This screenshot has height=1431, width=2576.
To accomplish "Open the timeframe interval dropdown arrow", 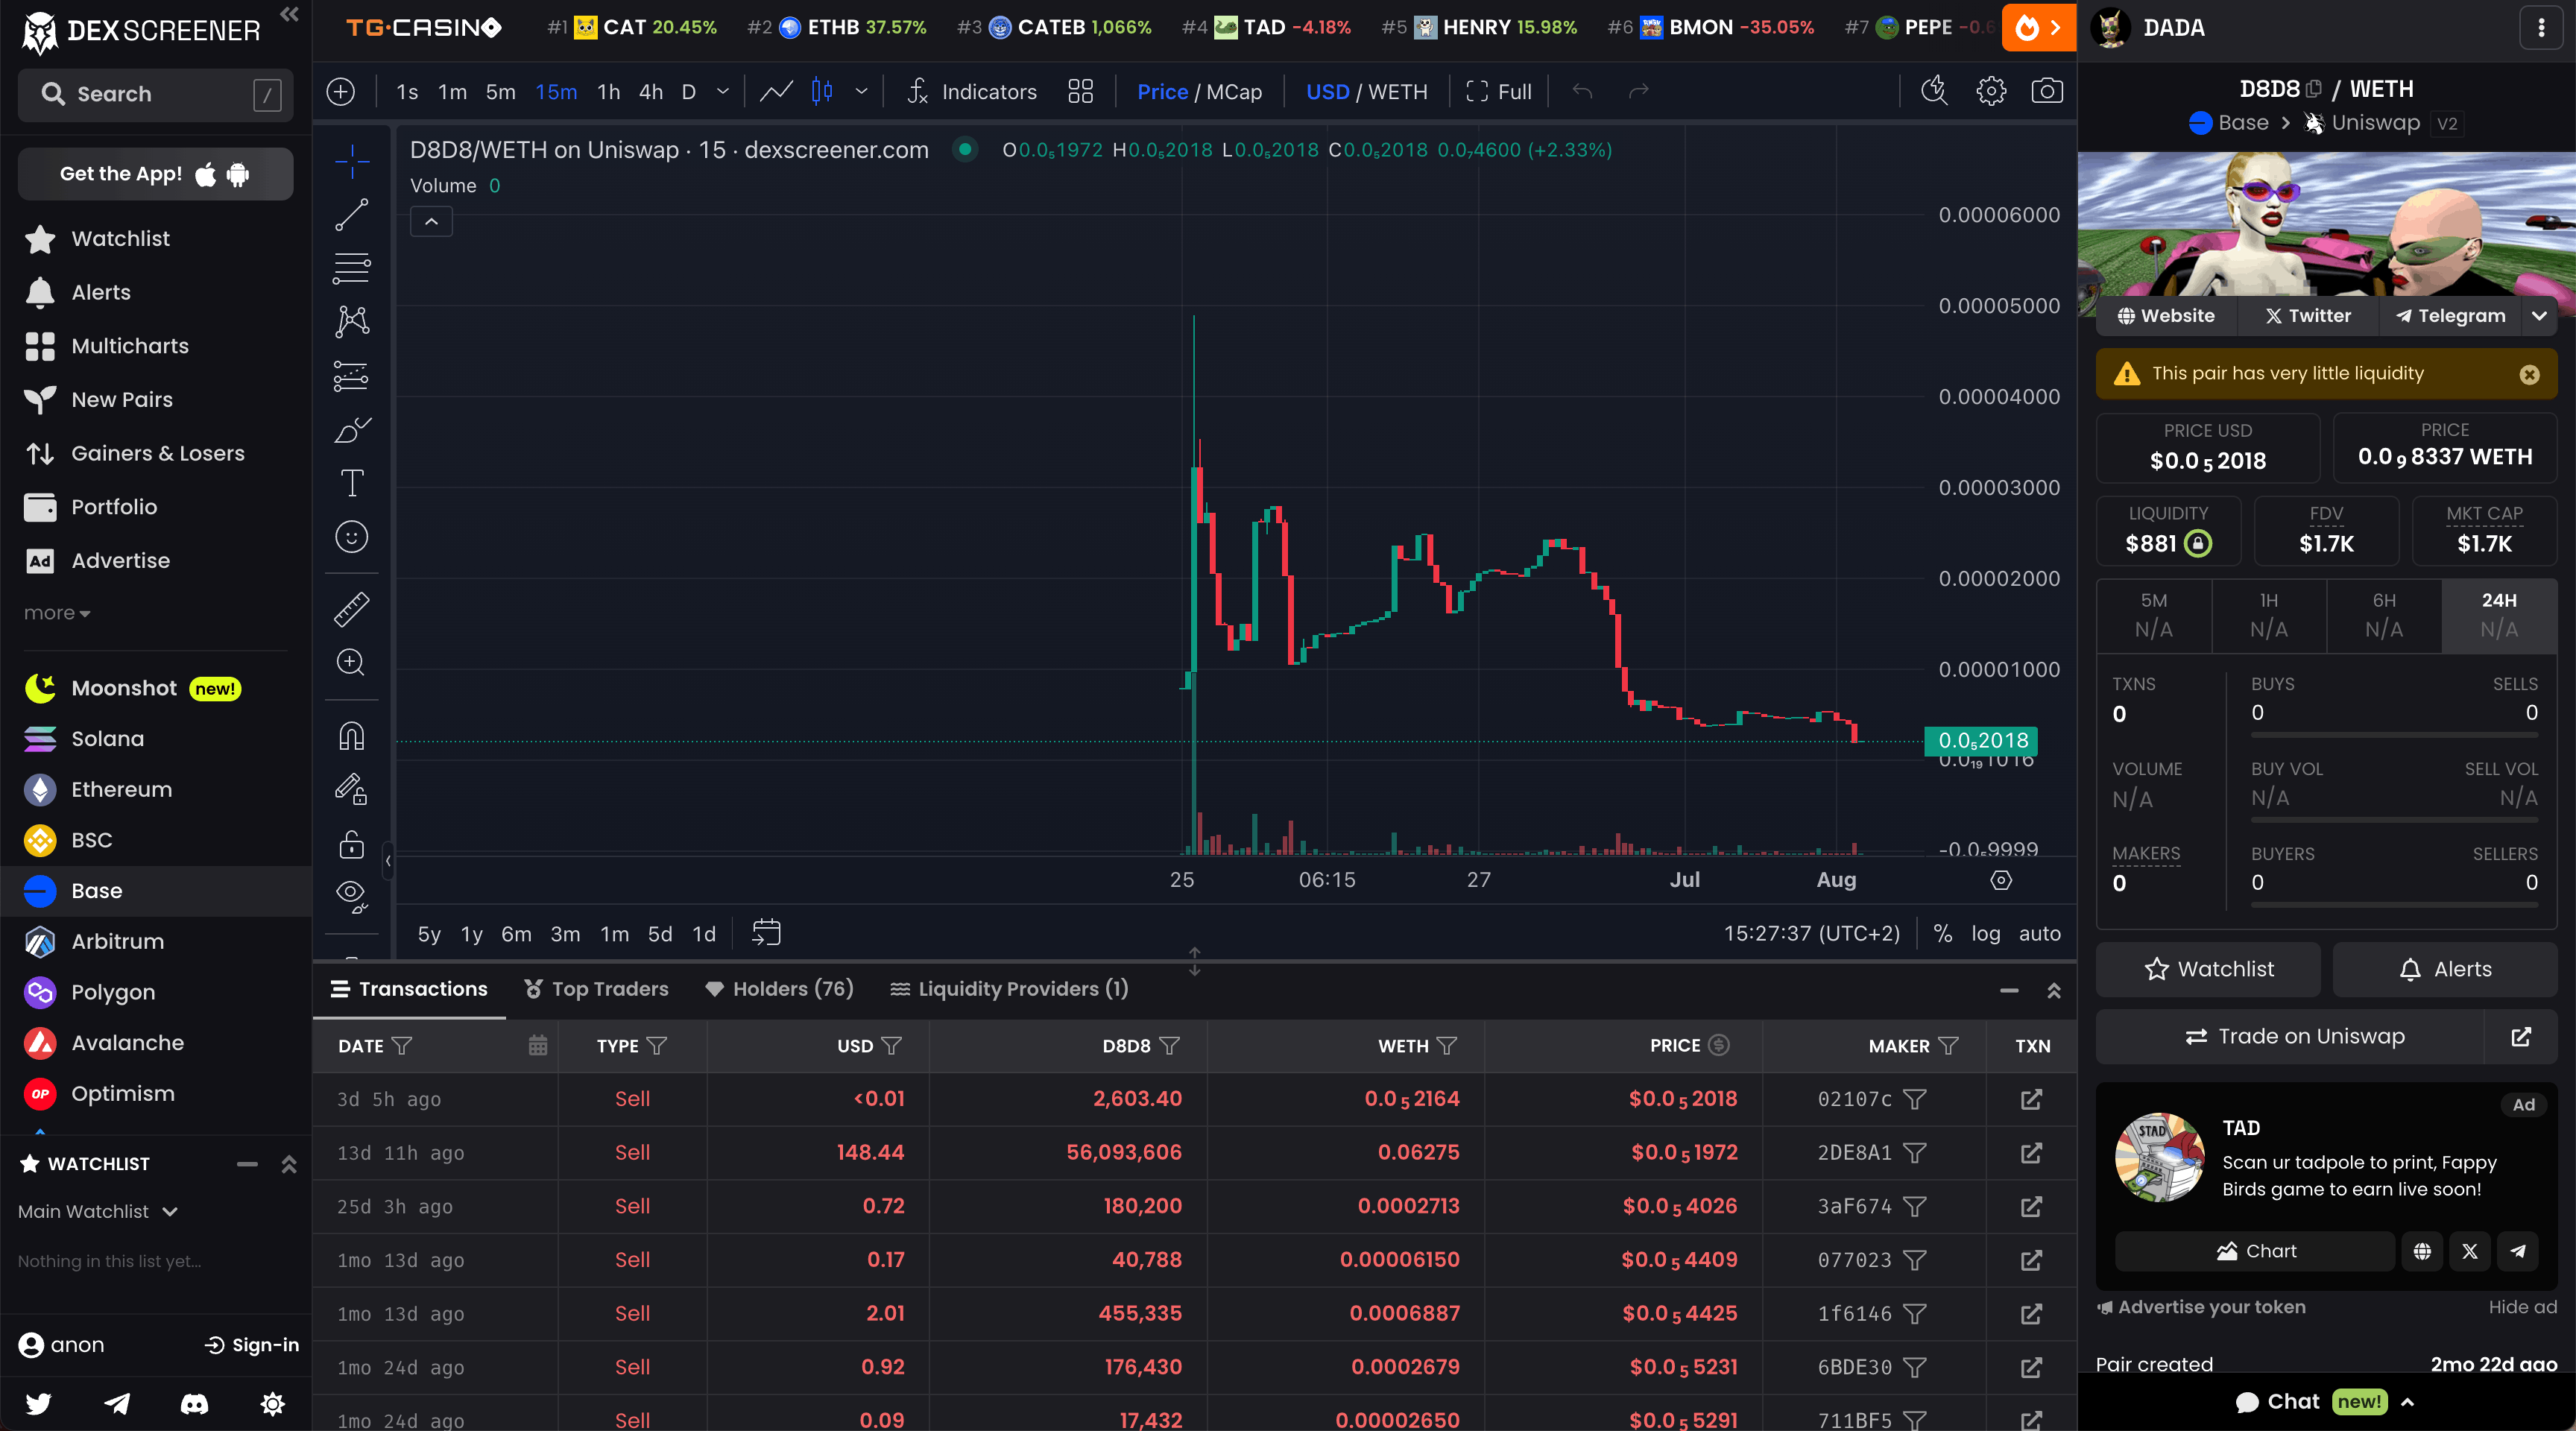I will [x=723, y=92].
